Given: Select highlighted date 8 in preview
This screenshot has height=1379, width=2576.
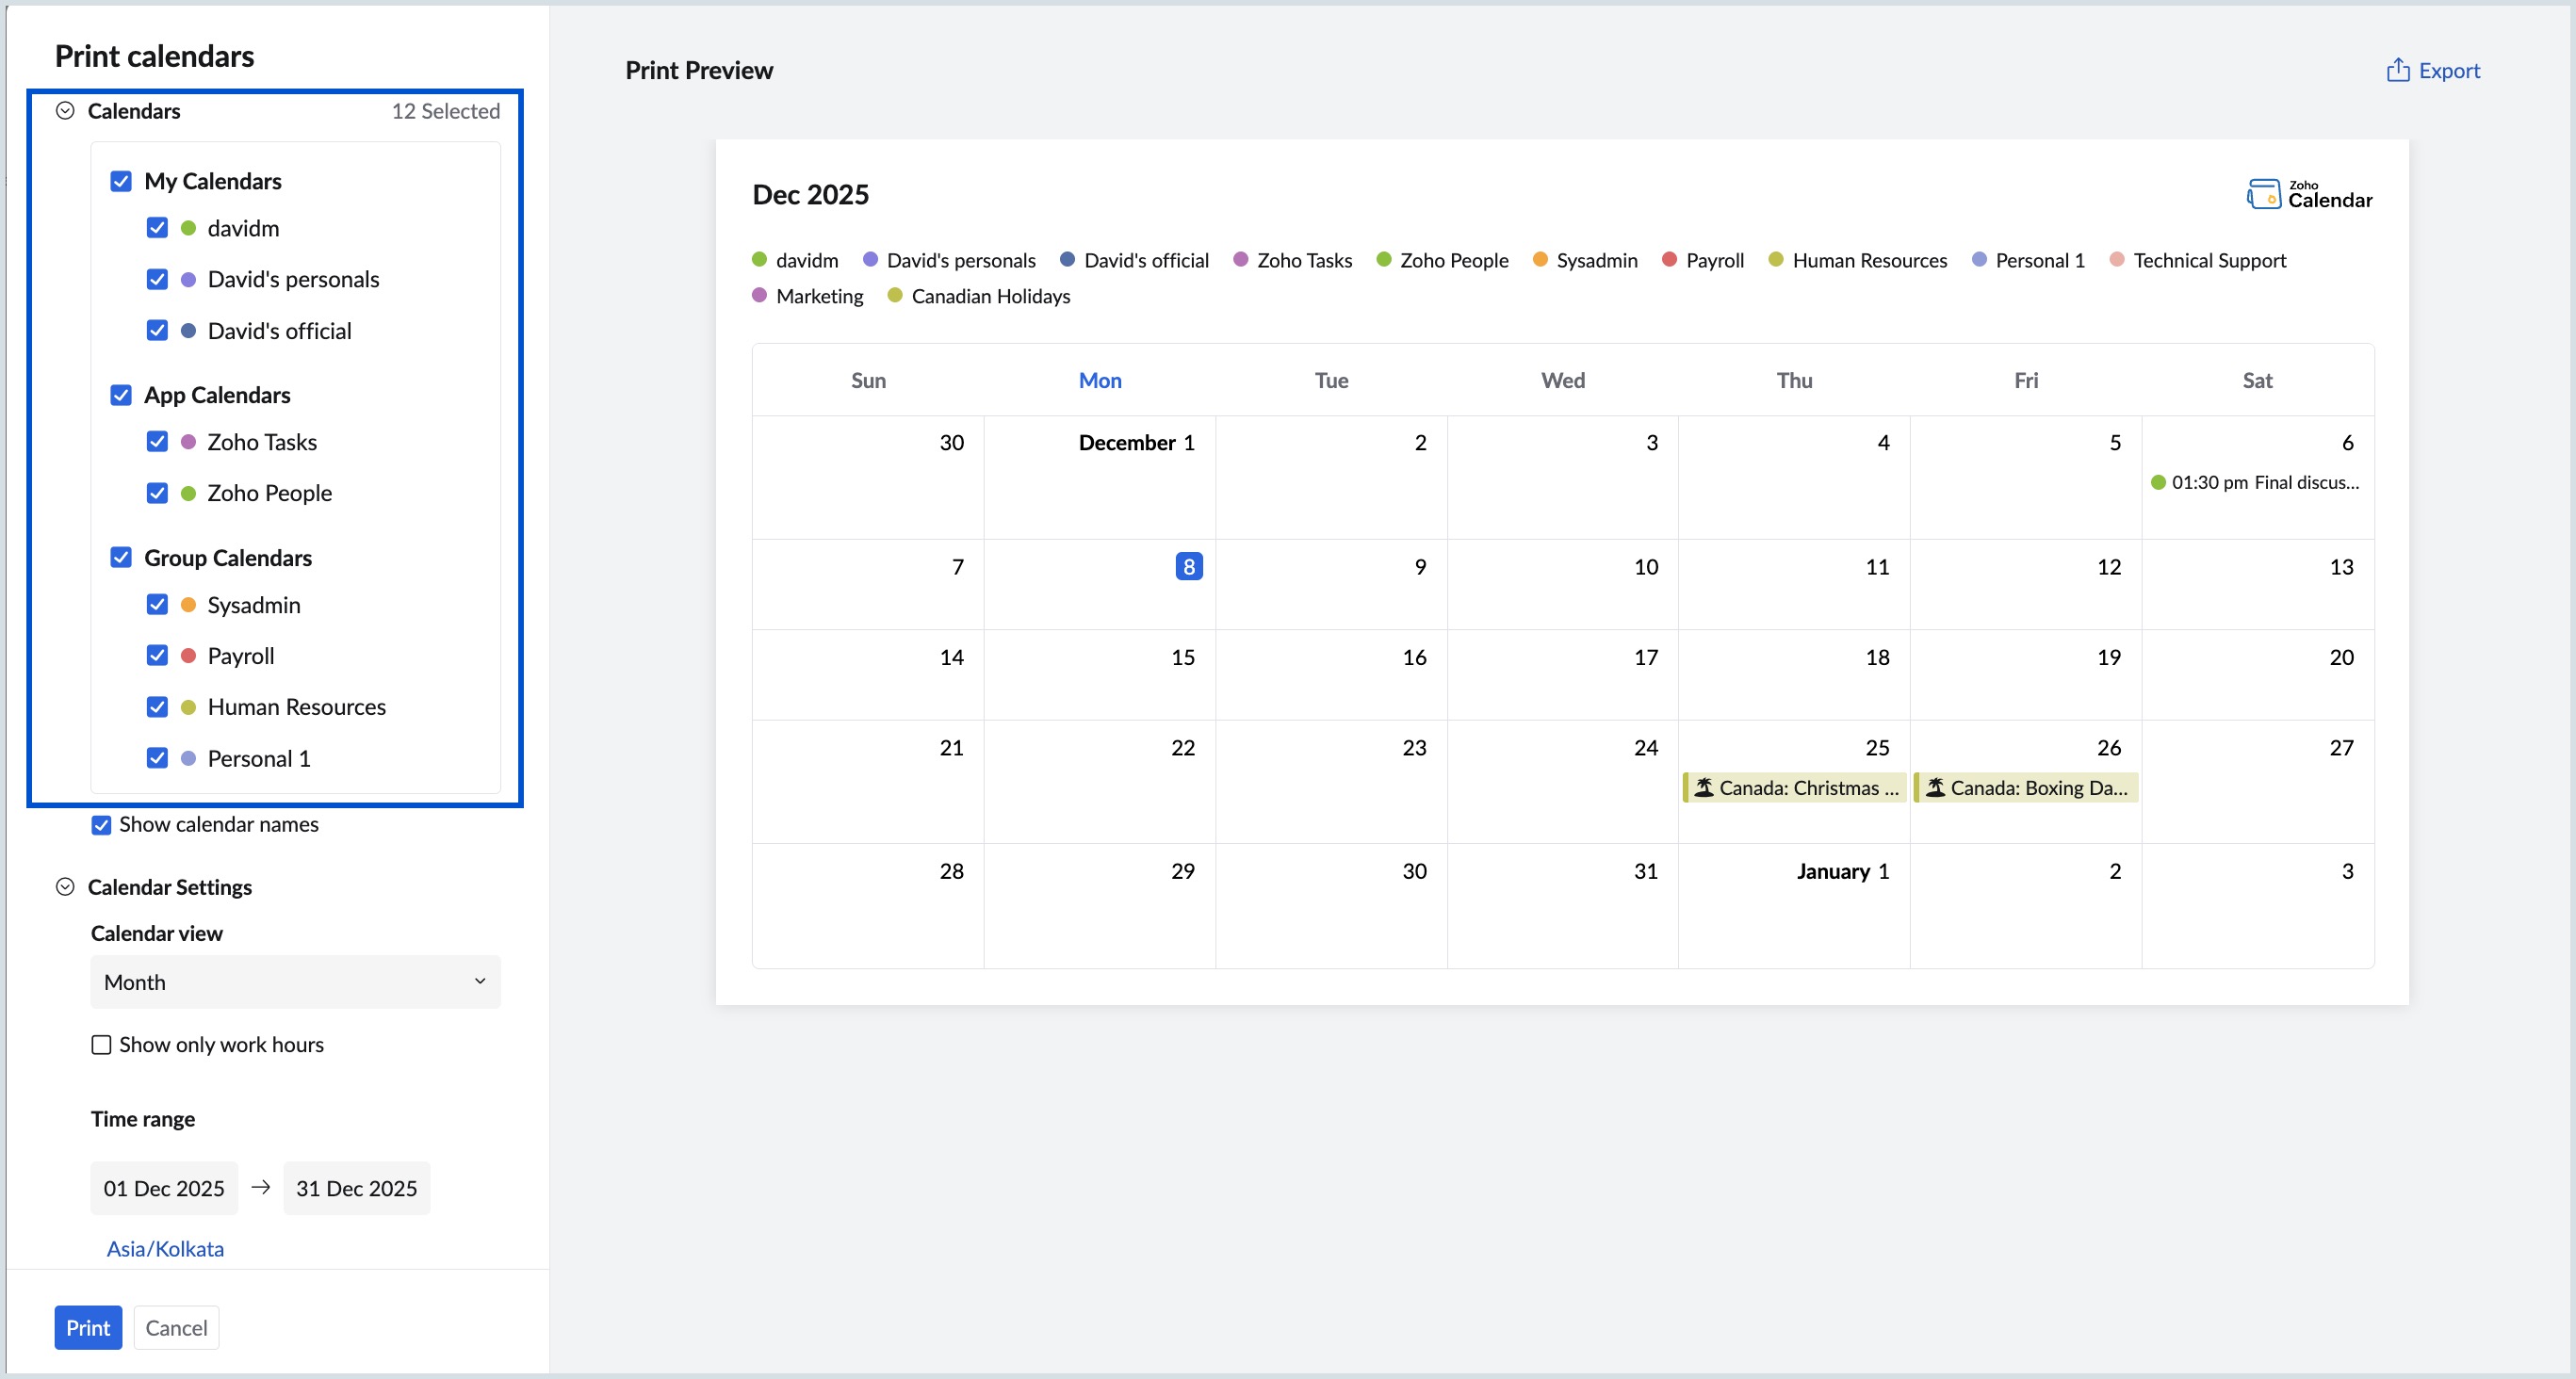Looking at the screenshot, I should coord(1188,567).
